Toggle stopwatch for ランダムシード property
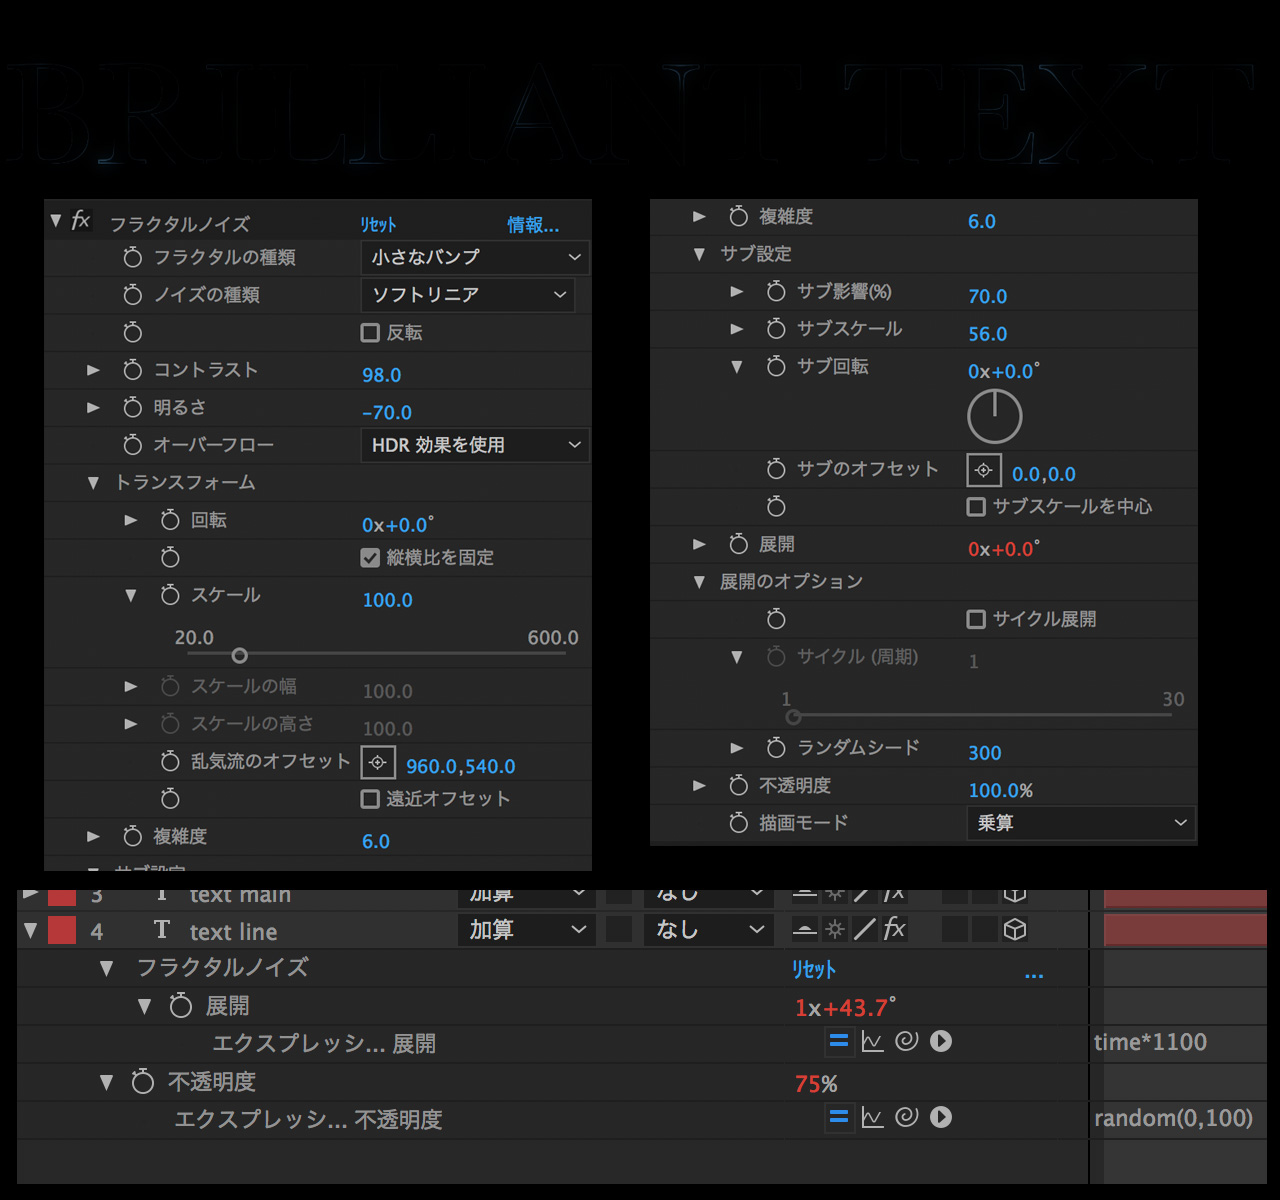Screen dimensions: 1280x1200 [776, 748]
